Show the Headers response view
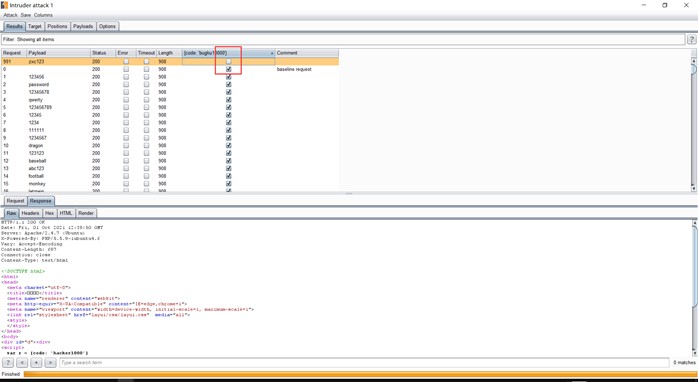 click(x=30, y=213)
